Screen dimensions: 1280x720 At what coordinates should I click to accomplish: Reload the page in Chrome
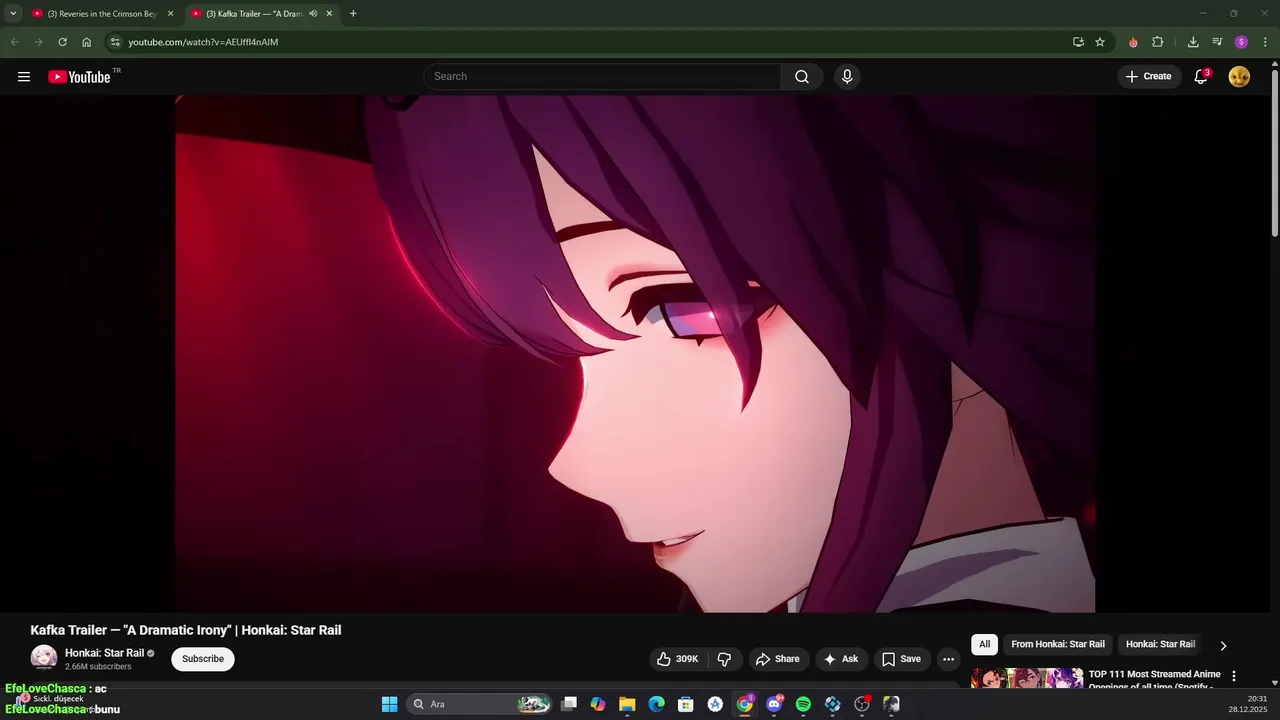click(62, 42)
